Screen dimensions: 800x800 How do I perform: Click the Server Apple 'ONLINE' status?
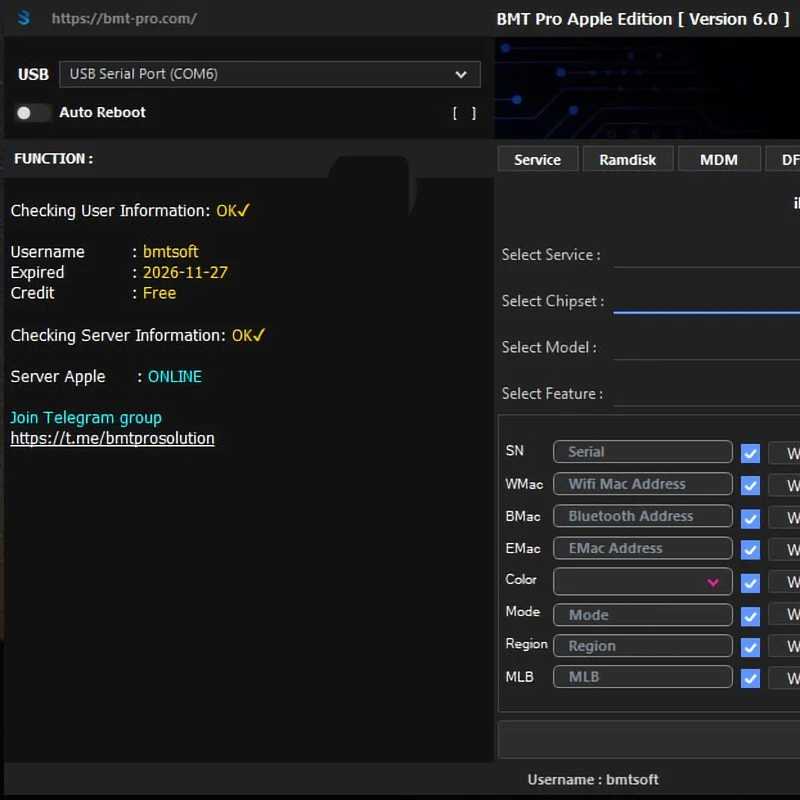click(174, 377)
